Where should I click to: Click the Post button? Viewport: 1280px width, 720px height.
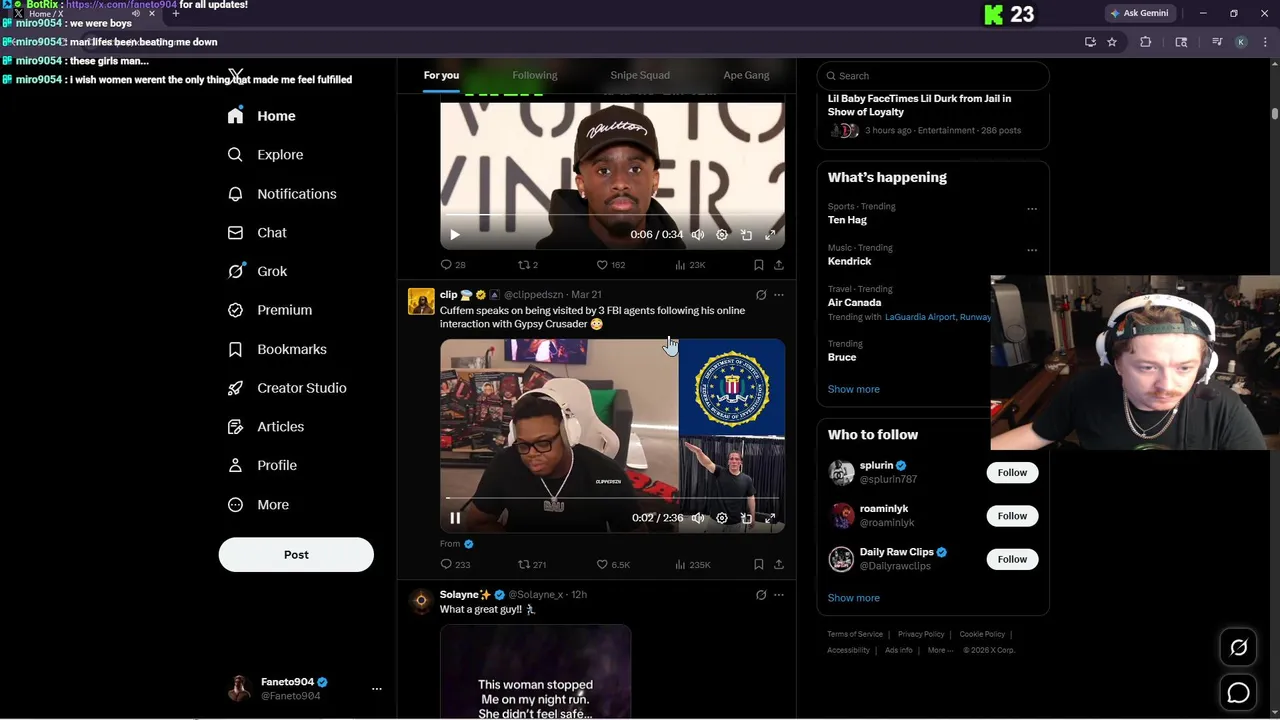coord(296,555)
